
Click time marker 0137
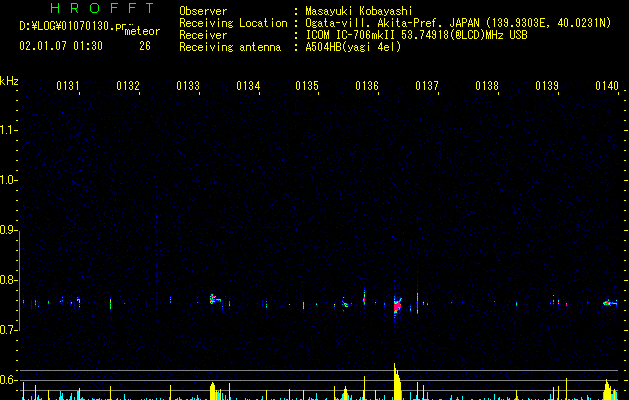(x=427, y=86)
